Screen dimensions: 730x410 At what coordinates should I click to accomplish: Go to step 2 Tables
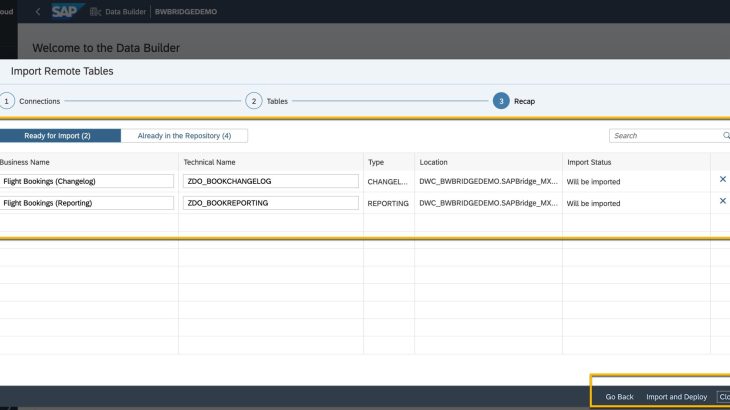(267, 101)
